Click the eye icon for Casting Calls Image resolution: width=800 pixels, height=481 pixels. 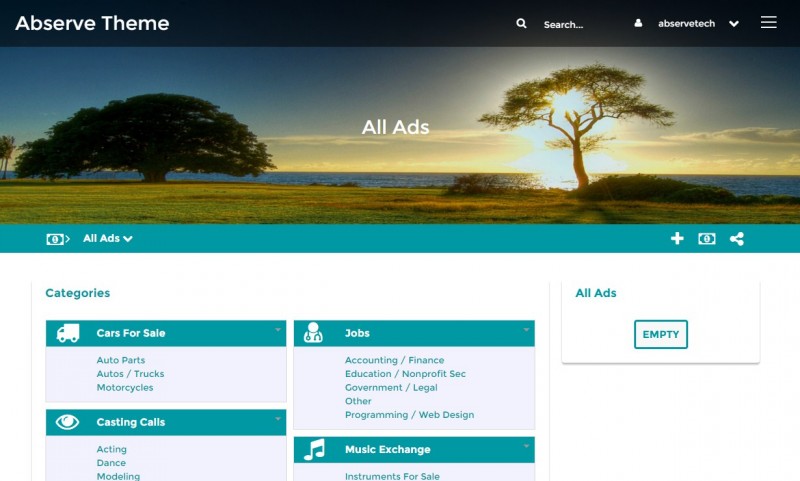pos(67,422)
